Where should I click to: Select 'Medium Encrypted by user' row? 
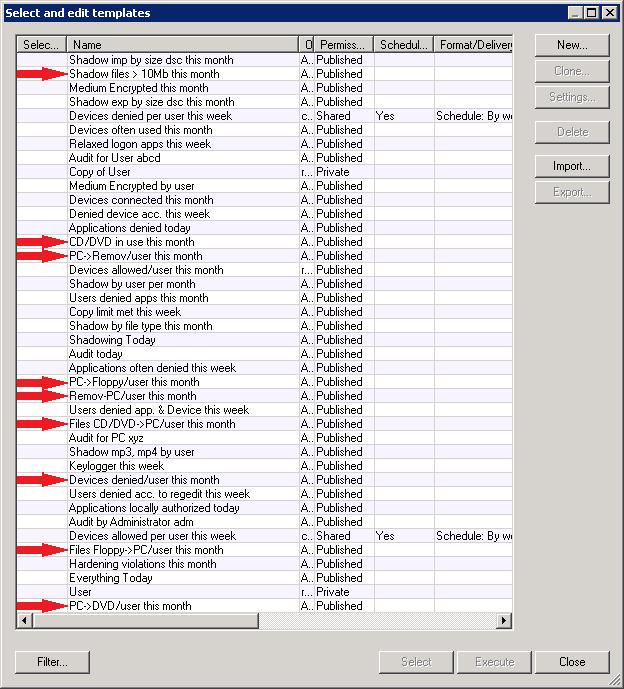pos(265,186)
